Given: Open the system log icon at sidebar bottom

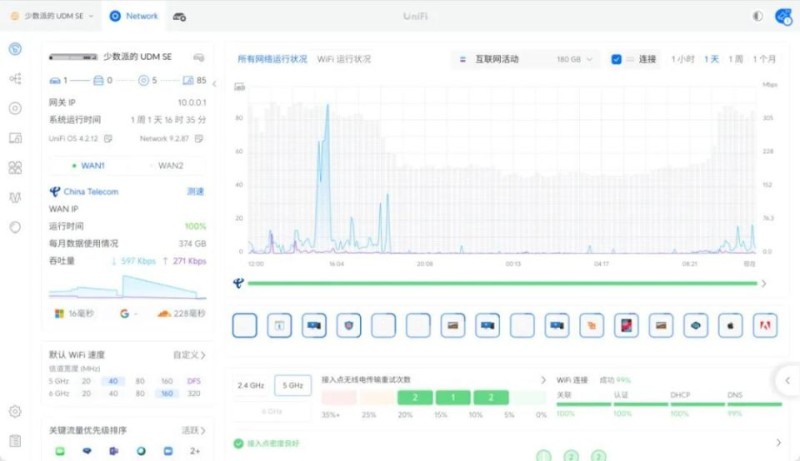Looking at the screenshot, I should click(15, 440).
